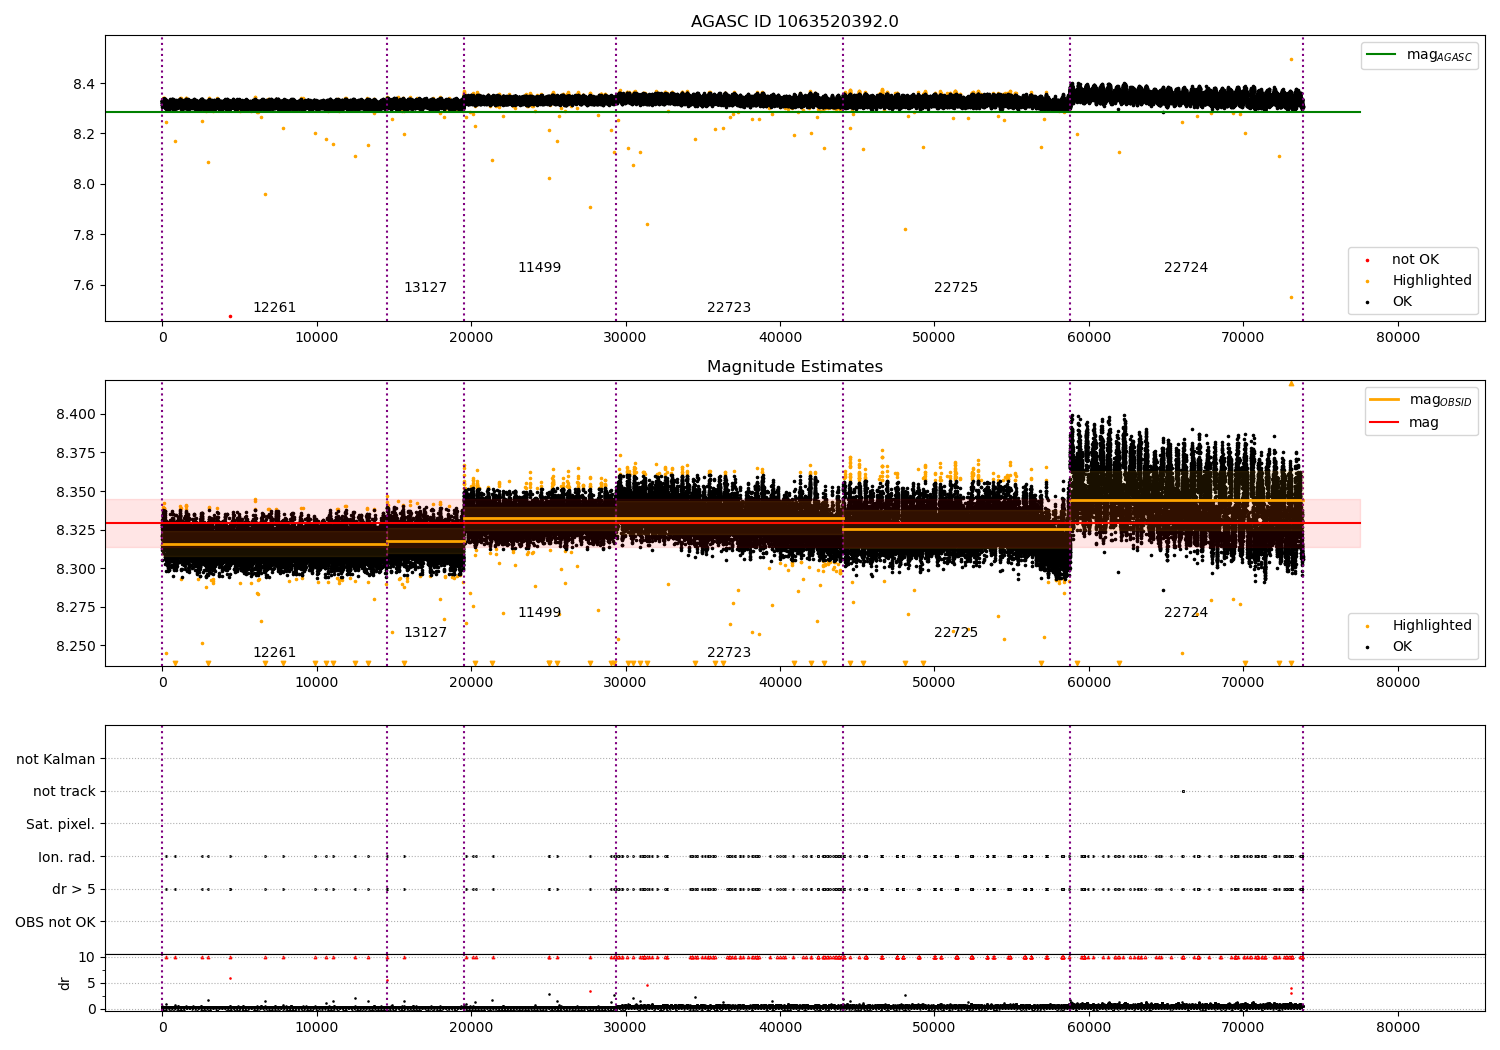Click the red not-OK point above label 12261
Screen dimensions: 1500x1050
tap(230, 316)
